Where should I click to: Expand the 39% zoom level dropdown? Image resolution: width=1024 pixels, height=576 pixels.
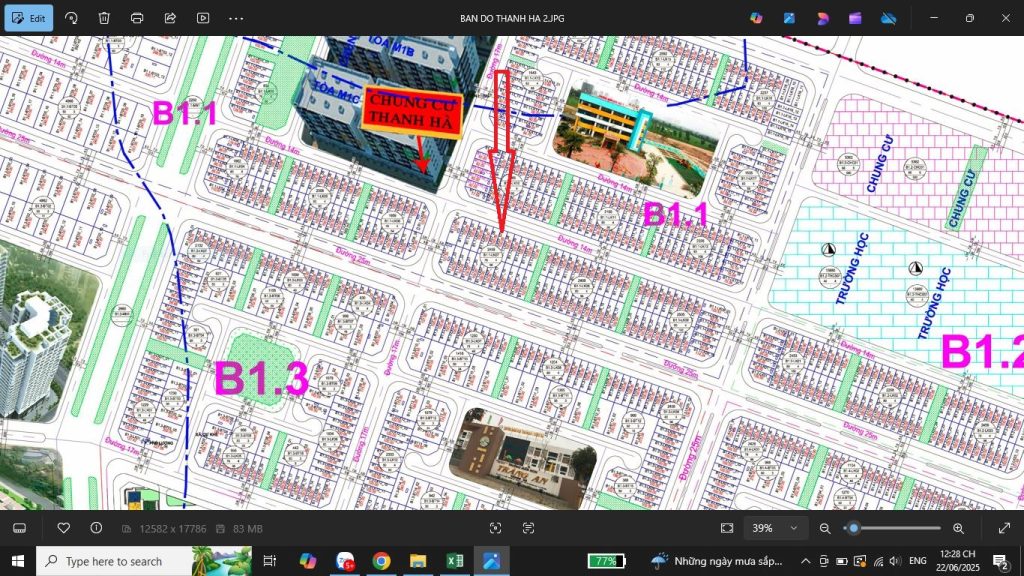coord(775,528)
